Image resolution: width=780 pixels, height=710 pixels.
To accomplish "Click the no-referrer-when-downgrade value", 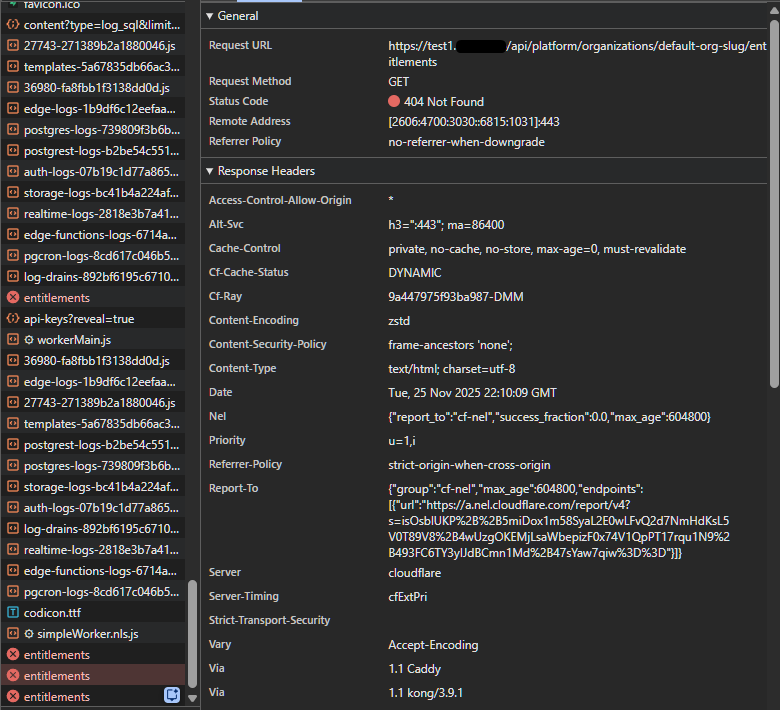I will [x=466, y=142].
